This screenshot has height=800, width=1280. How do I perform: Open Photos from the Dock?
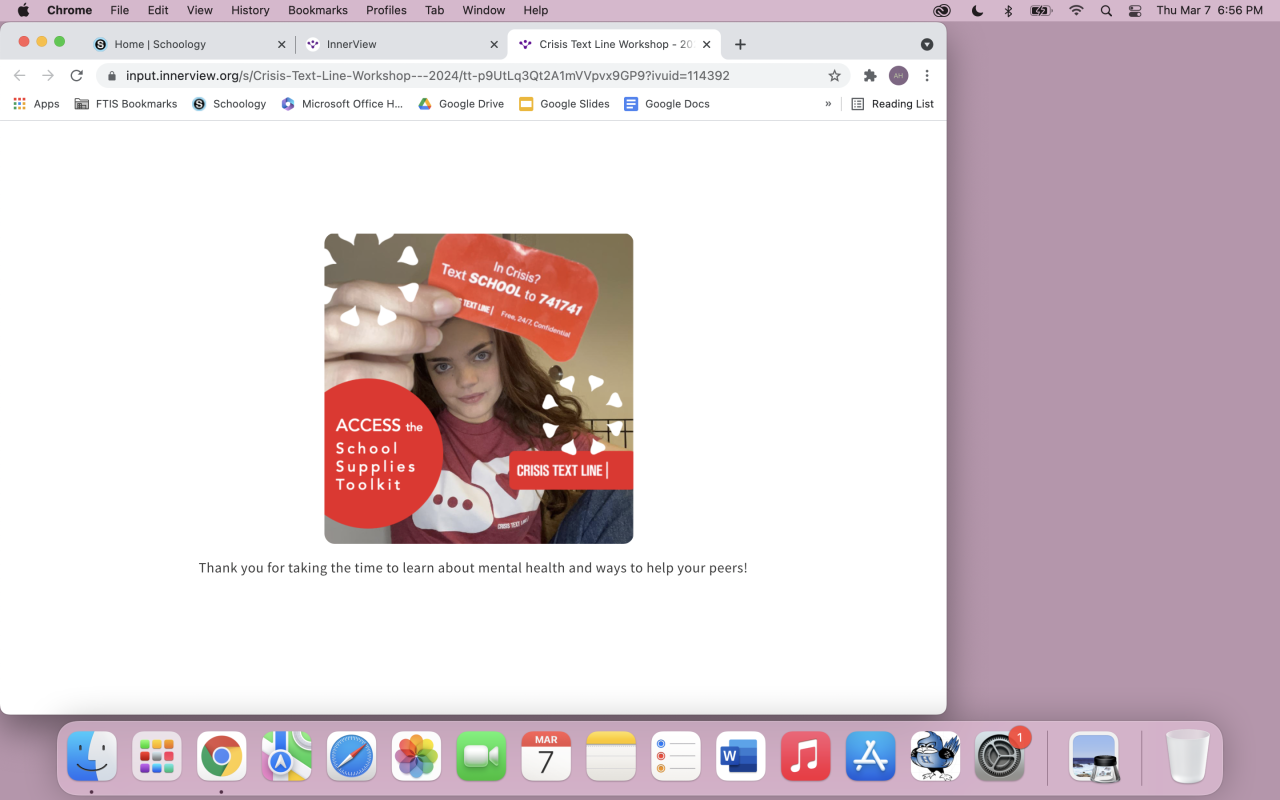pos(416,756)
